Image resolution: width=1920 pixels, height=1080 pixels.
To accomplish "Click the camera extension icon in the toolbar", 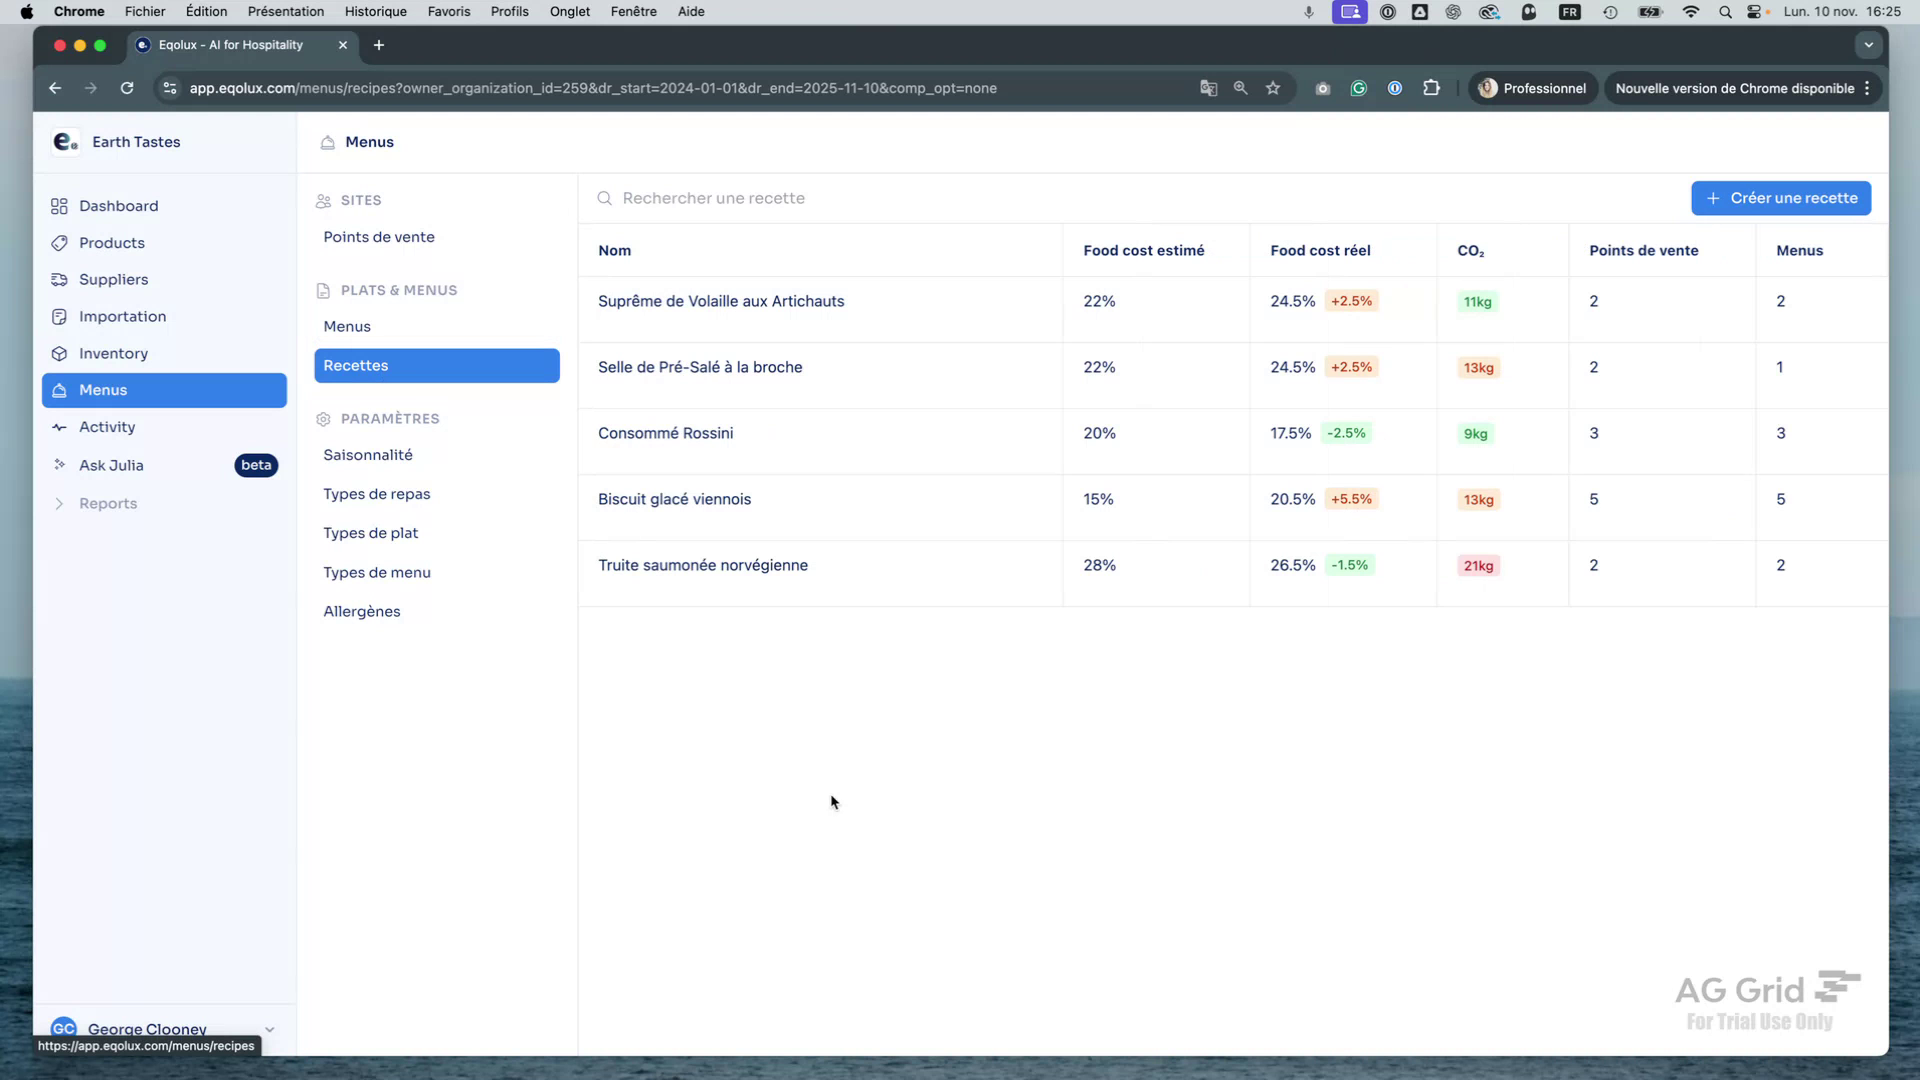I will 1322,88.
